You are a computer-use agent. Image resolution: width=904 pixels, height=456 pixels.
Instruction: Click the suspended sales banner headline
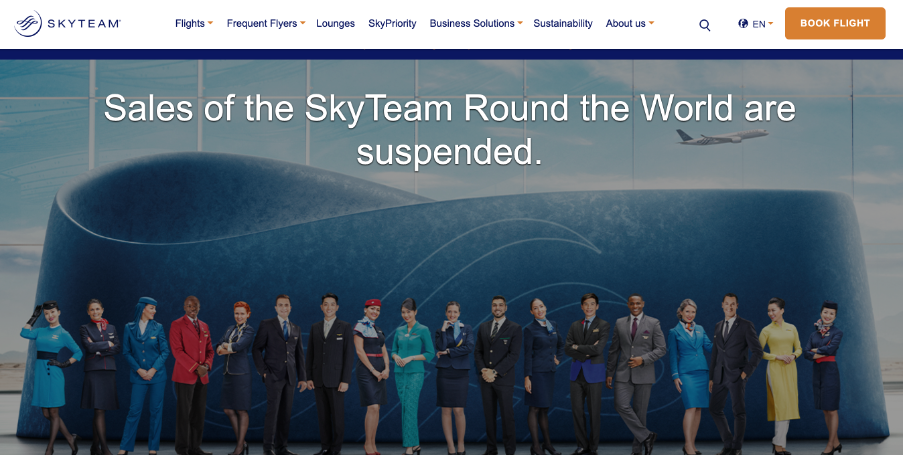(x=450, y=130)
